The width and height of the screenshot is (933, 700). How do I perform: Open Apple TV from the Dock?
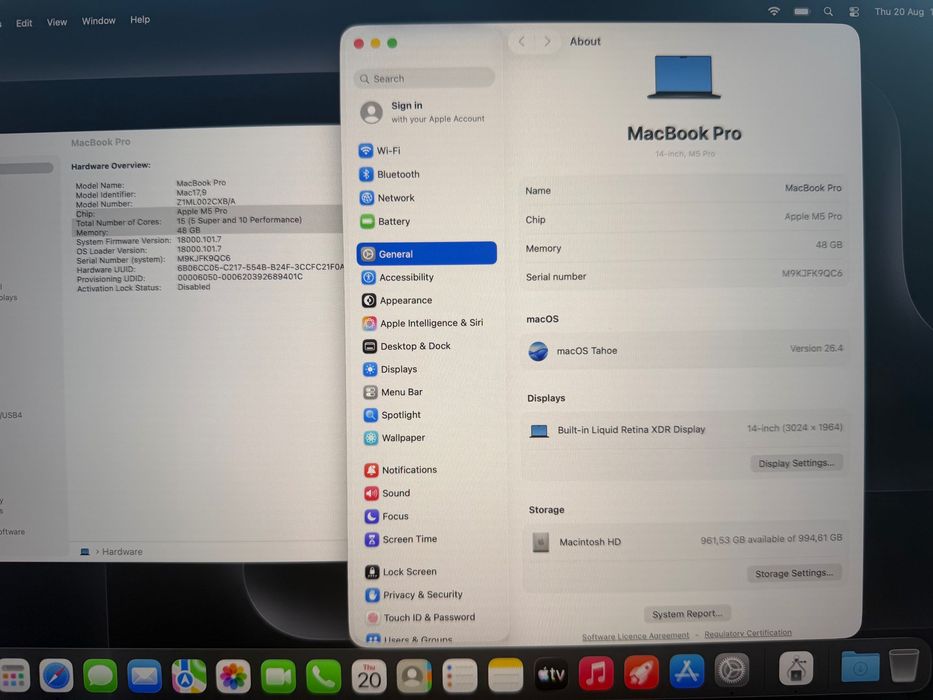coord(551,674)
